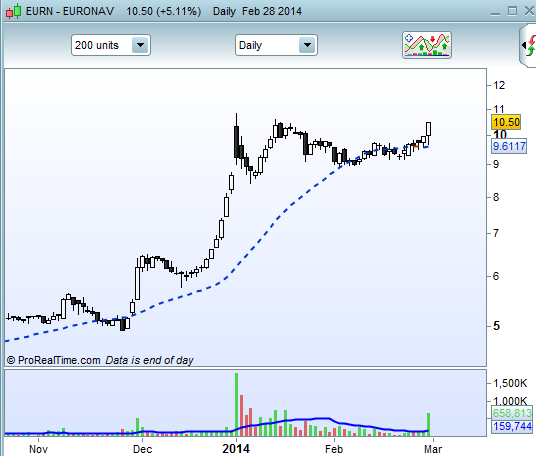This screenshot has height=456, width=536.
Task: Click the tallest green volume bar in January
Action: coord(236,404)
